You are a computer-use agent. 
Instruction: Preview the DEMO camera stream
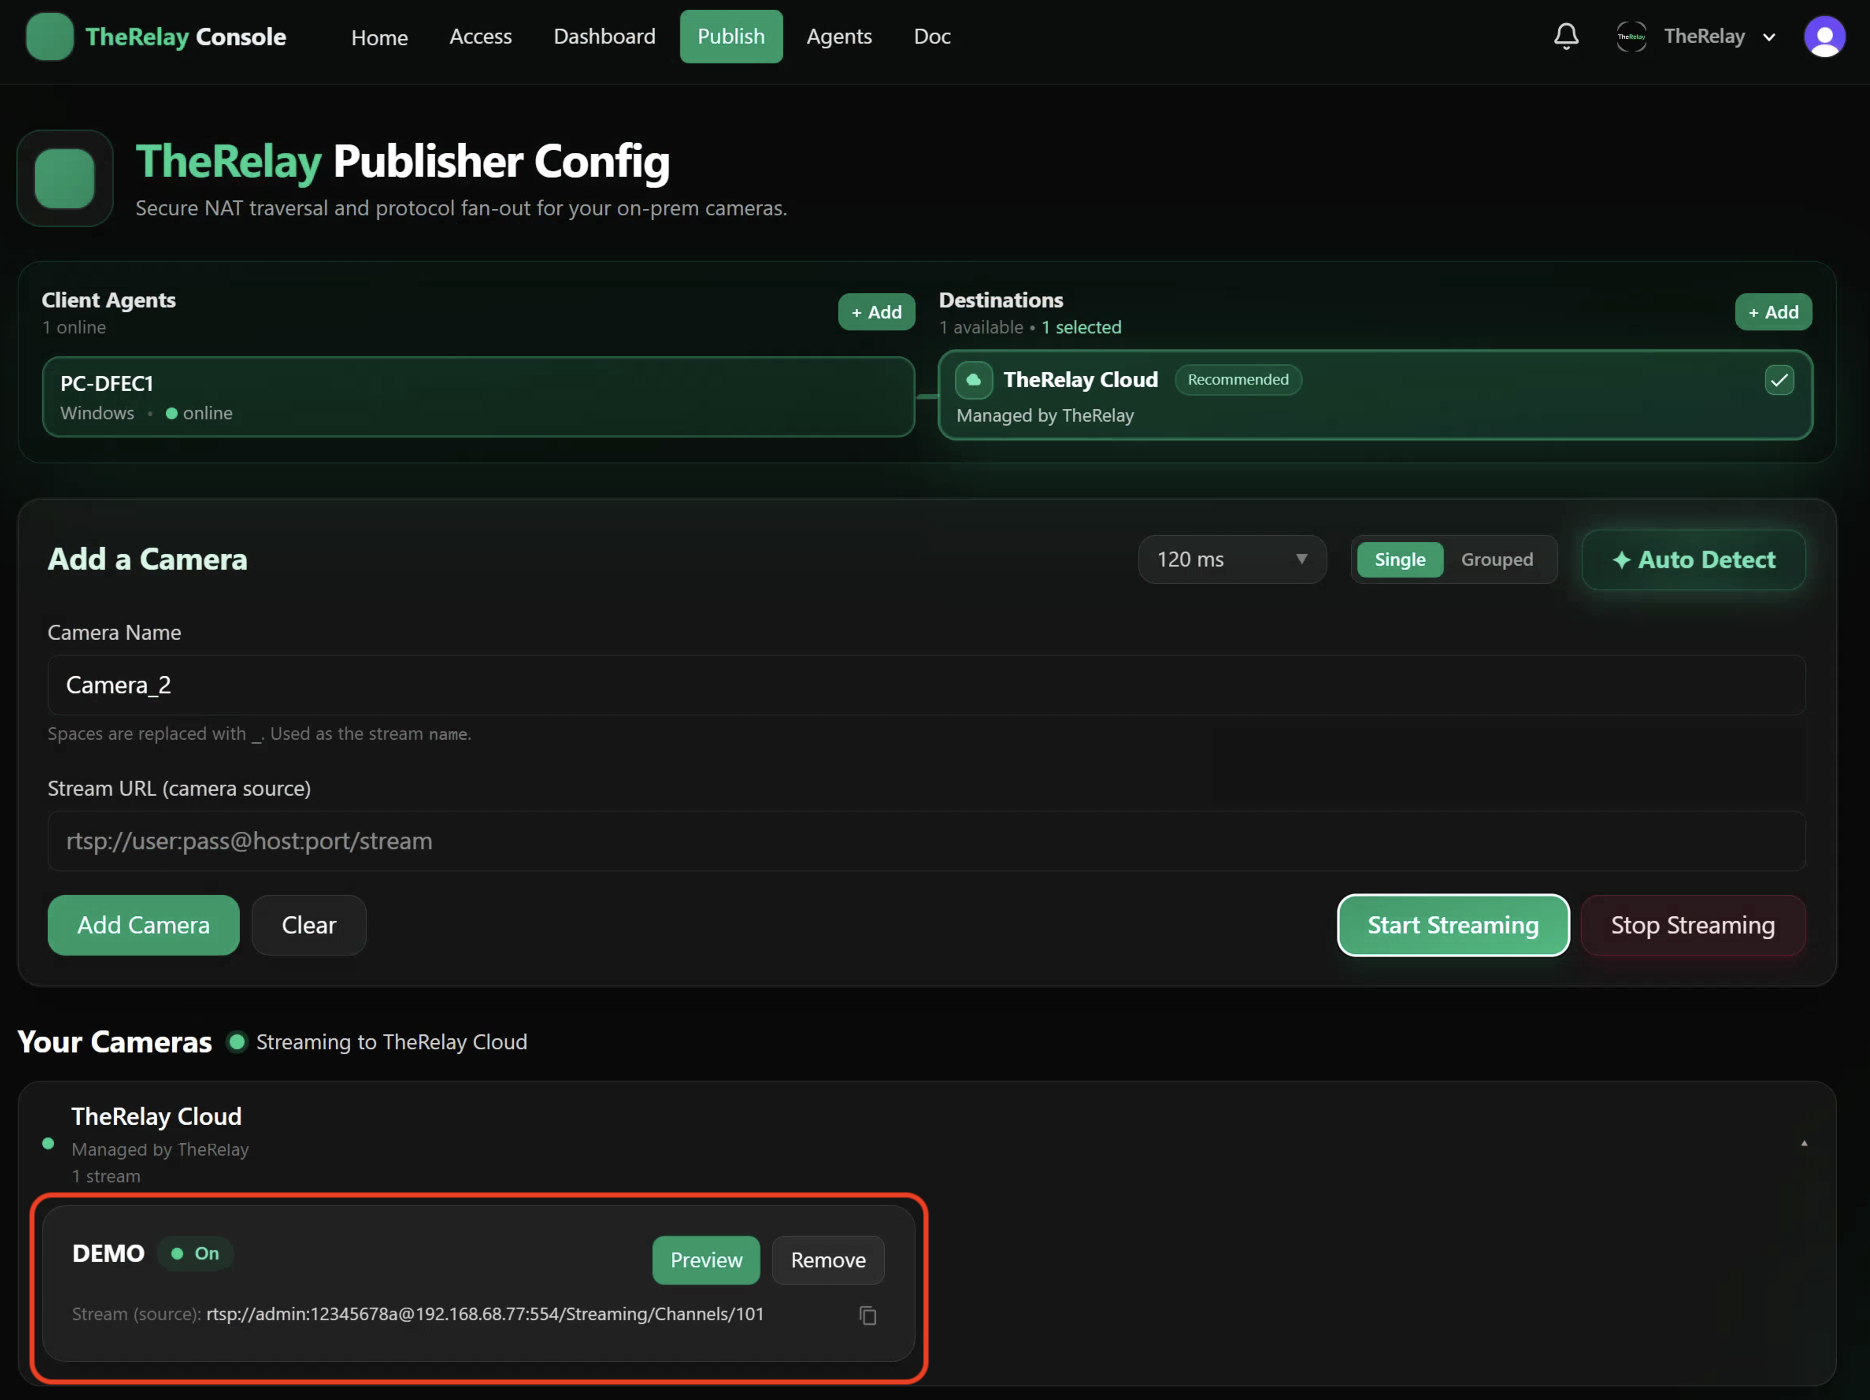tap(706, 1260)
